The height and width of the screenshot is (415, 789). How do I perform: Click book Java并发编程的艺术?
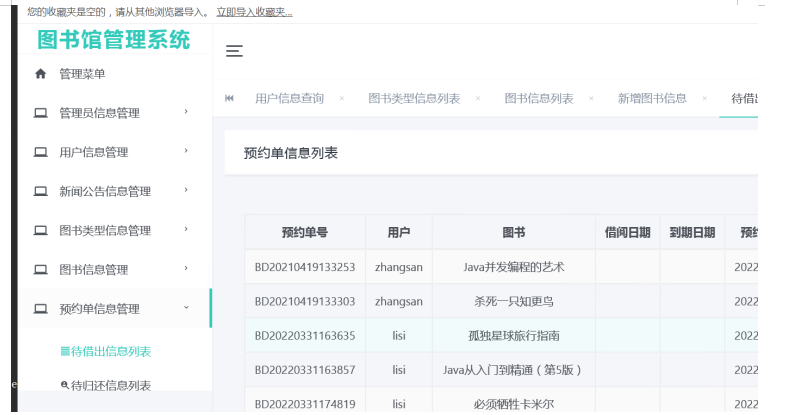pyautogui.click(x=514, y=267)
